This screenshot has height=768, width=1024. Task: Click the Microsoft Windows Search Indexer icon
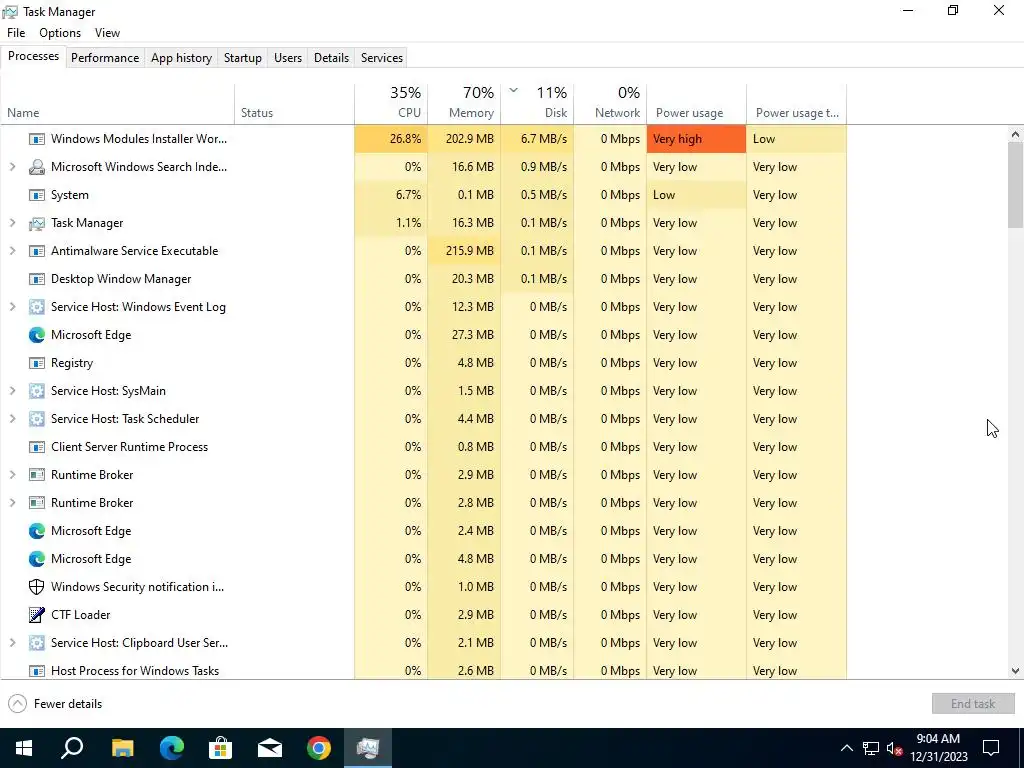coord(37,167)
